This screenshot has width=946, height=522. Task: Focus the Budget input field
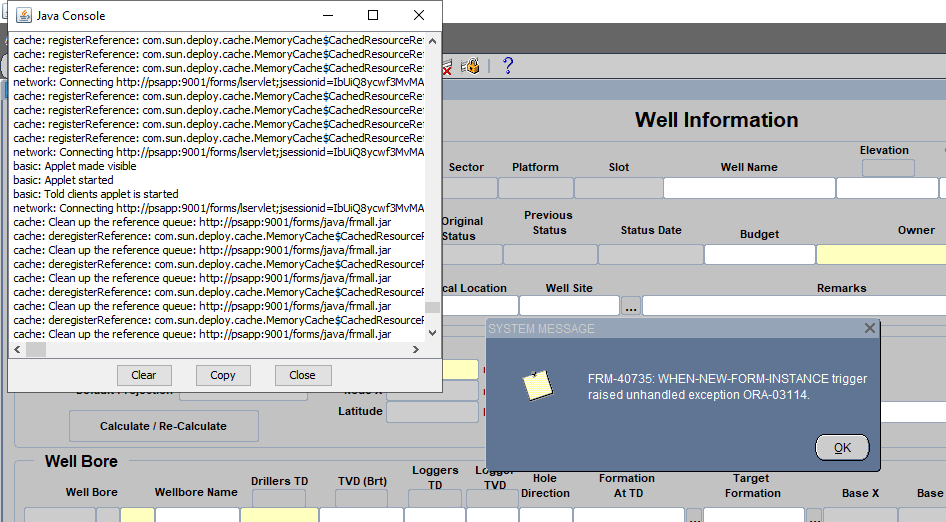760,255
